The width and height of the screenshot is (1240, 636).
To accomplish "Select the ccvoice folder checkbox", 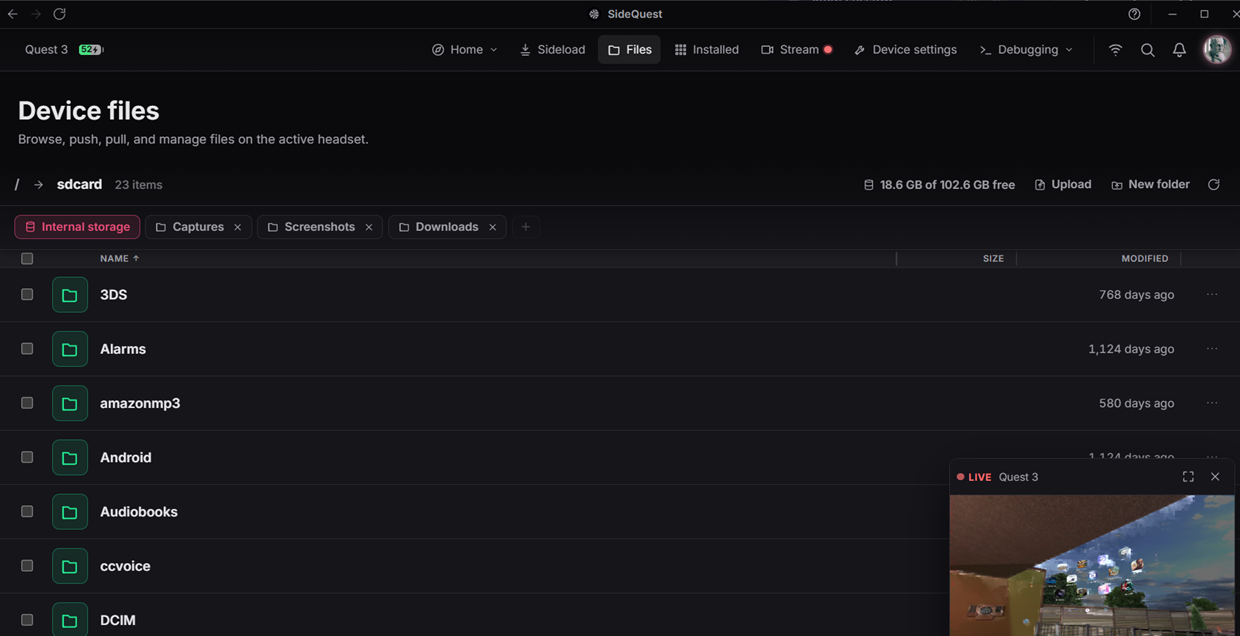I will click(27, 566).
